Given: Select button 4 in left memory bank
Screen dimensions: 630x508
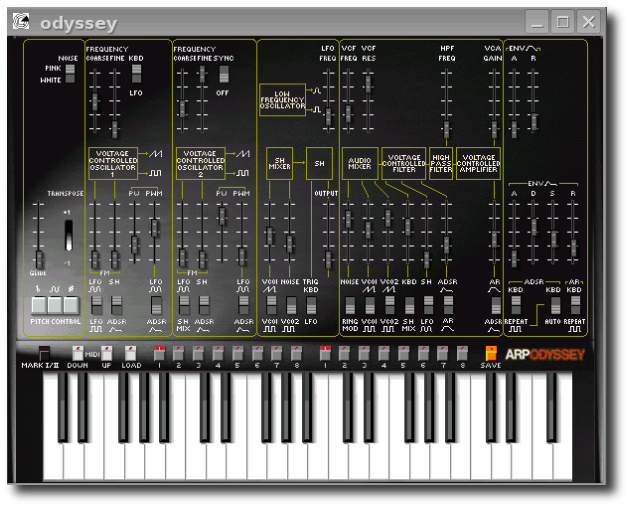Looking at the screenshot, I should point(218,353).
